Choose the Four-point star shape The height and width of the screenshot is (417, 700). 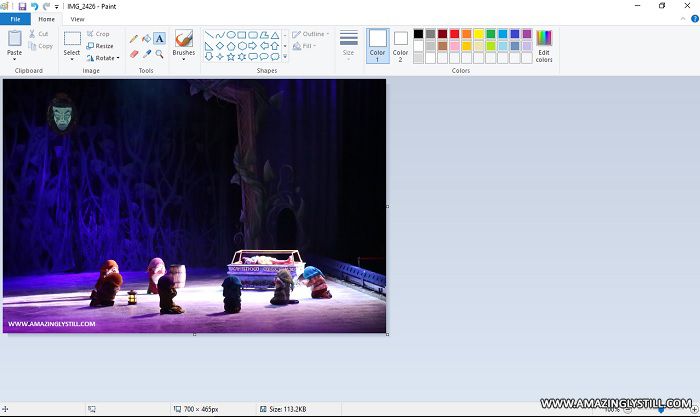tap(220, 57)
